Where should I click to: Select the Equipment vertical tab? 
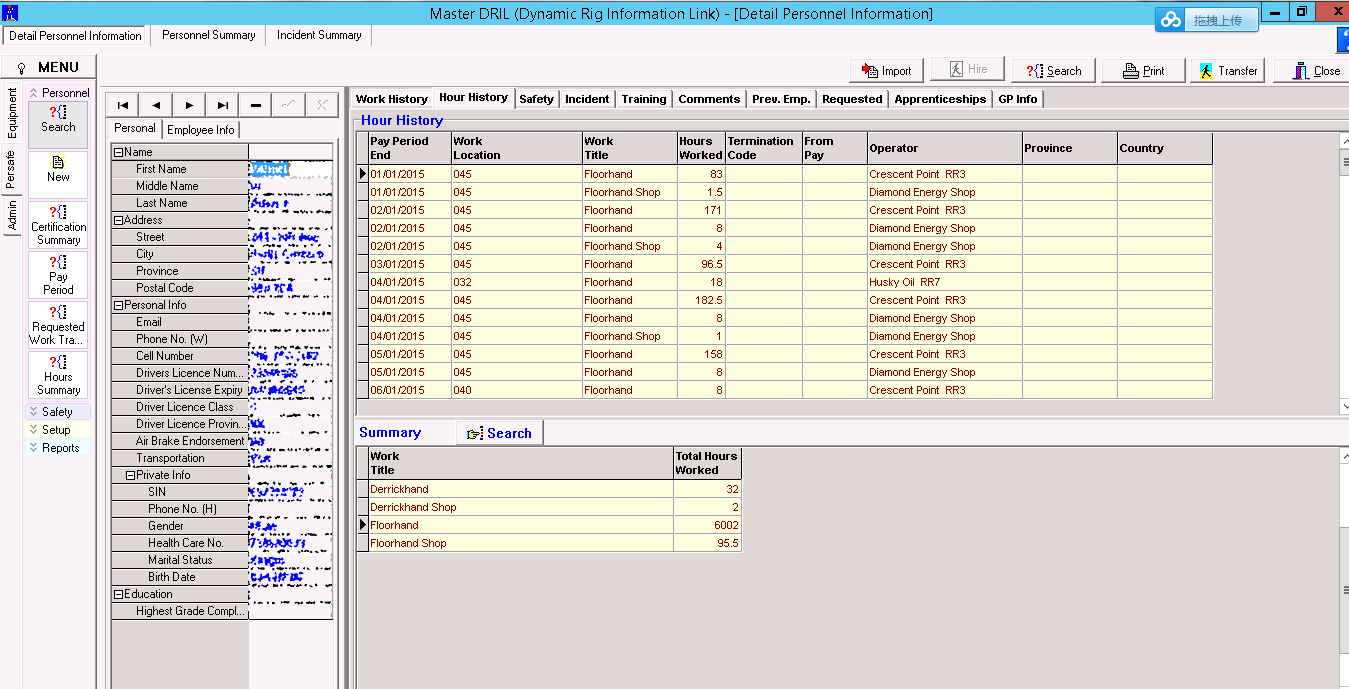[x=12, y=113]
